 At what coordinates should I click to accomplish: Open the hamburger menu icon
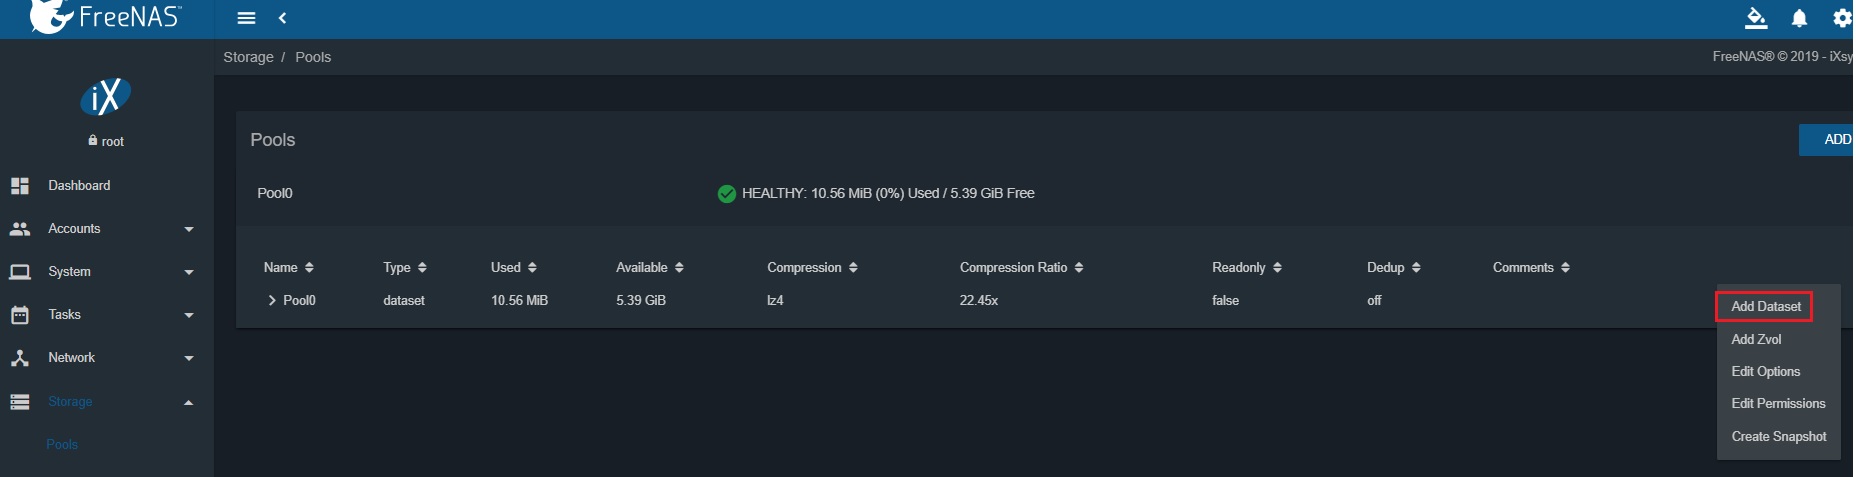pos(246,18)
